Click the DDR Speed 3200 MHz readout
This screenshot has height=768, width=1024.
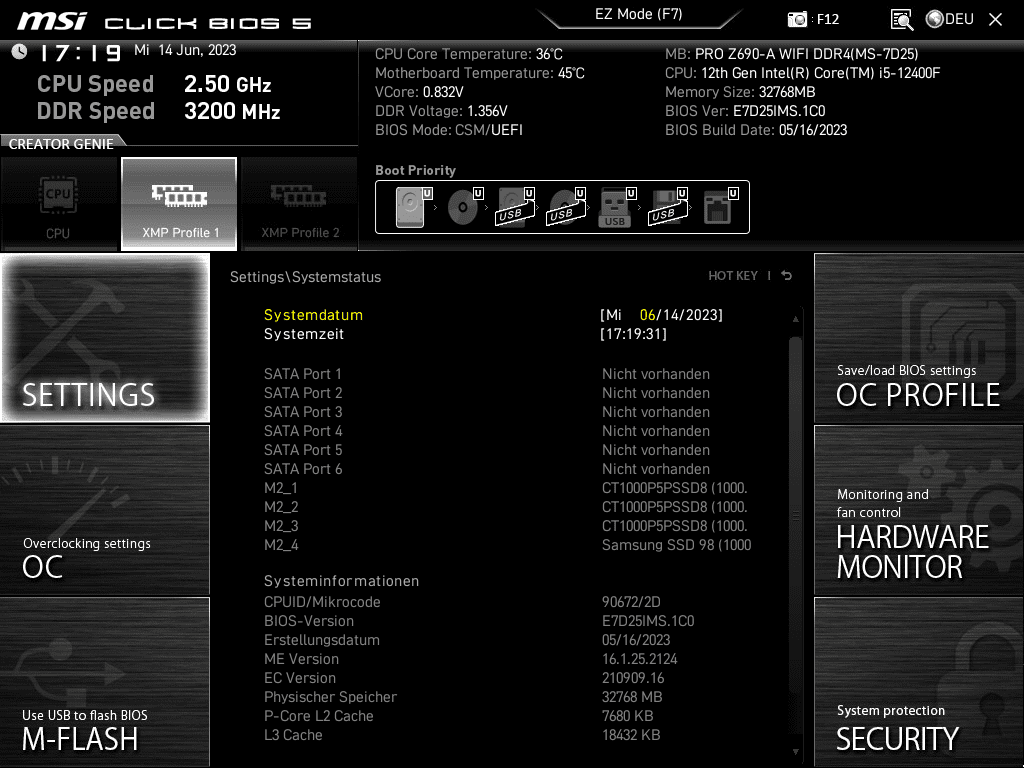coord(159,111)
